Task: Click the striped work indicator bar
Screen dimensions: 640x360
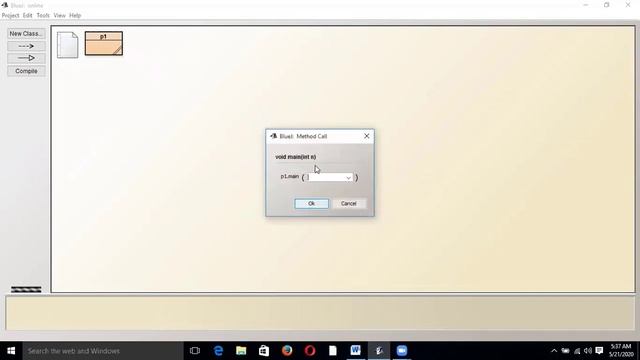Action: click(26, 289)
